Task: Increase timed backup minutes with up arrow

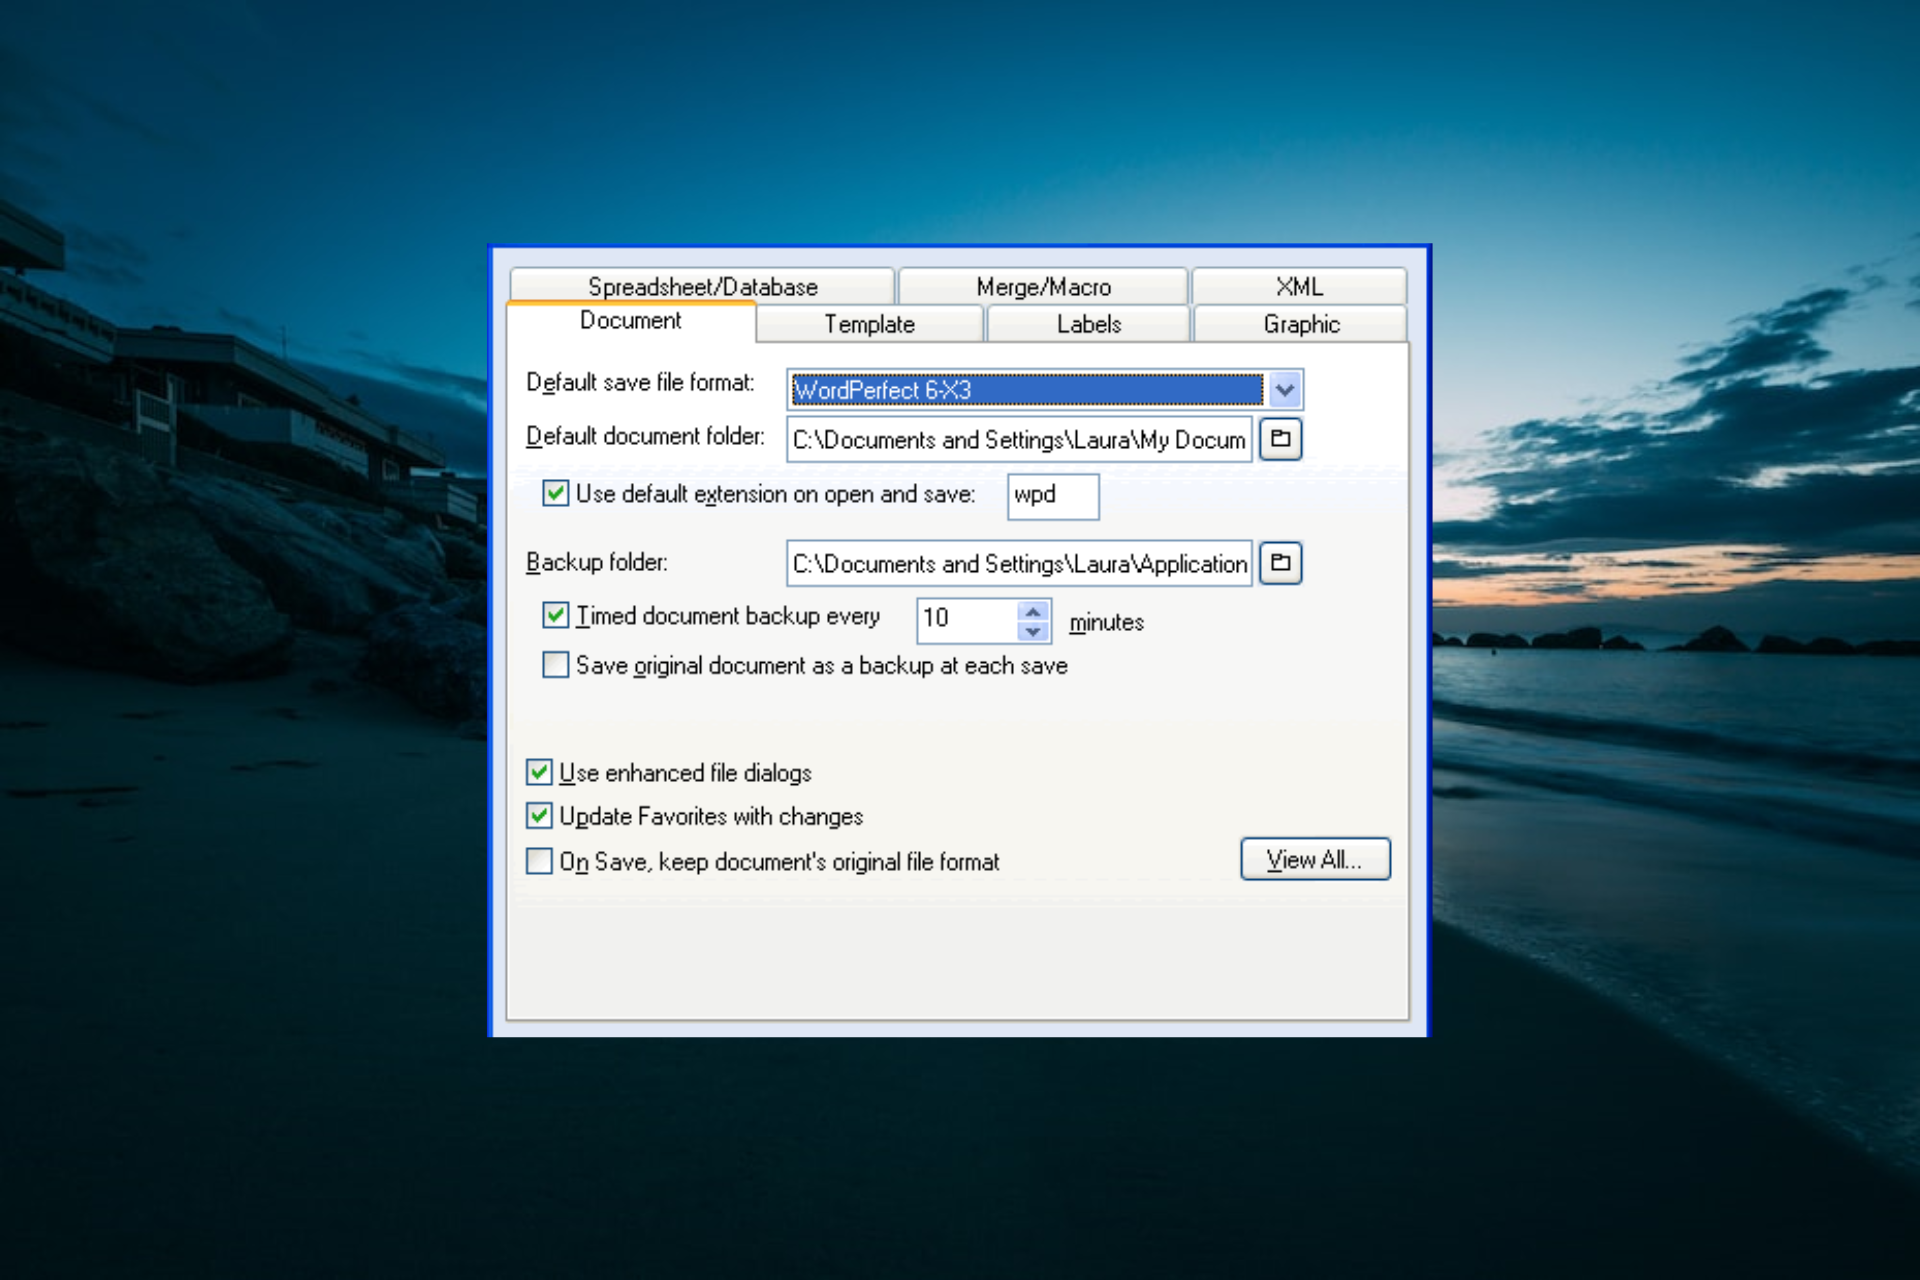Action: (1033, 610)
